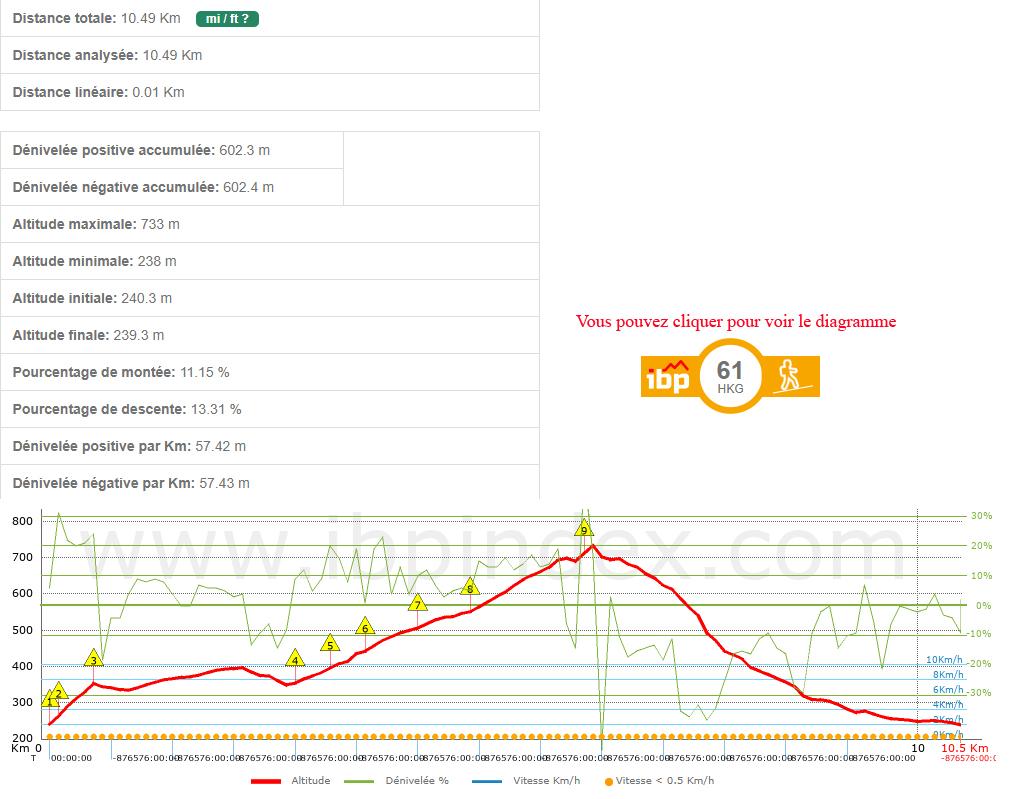Viewport: 1017px width, 799px height.
Task: Click waypoint triangle 6 on profile
Action: tap(365, 627)
